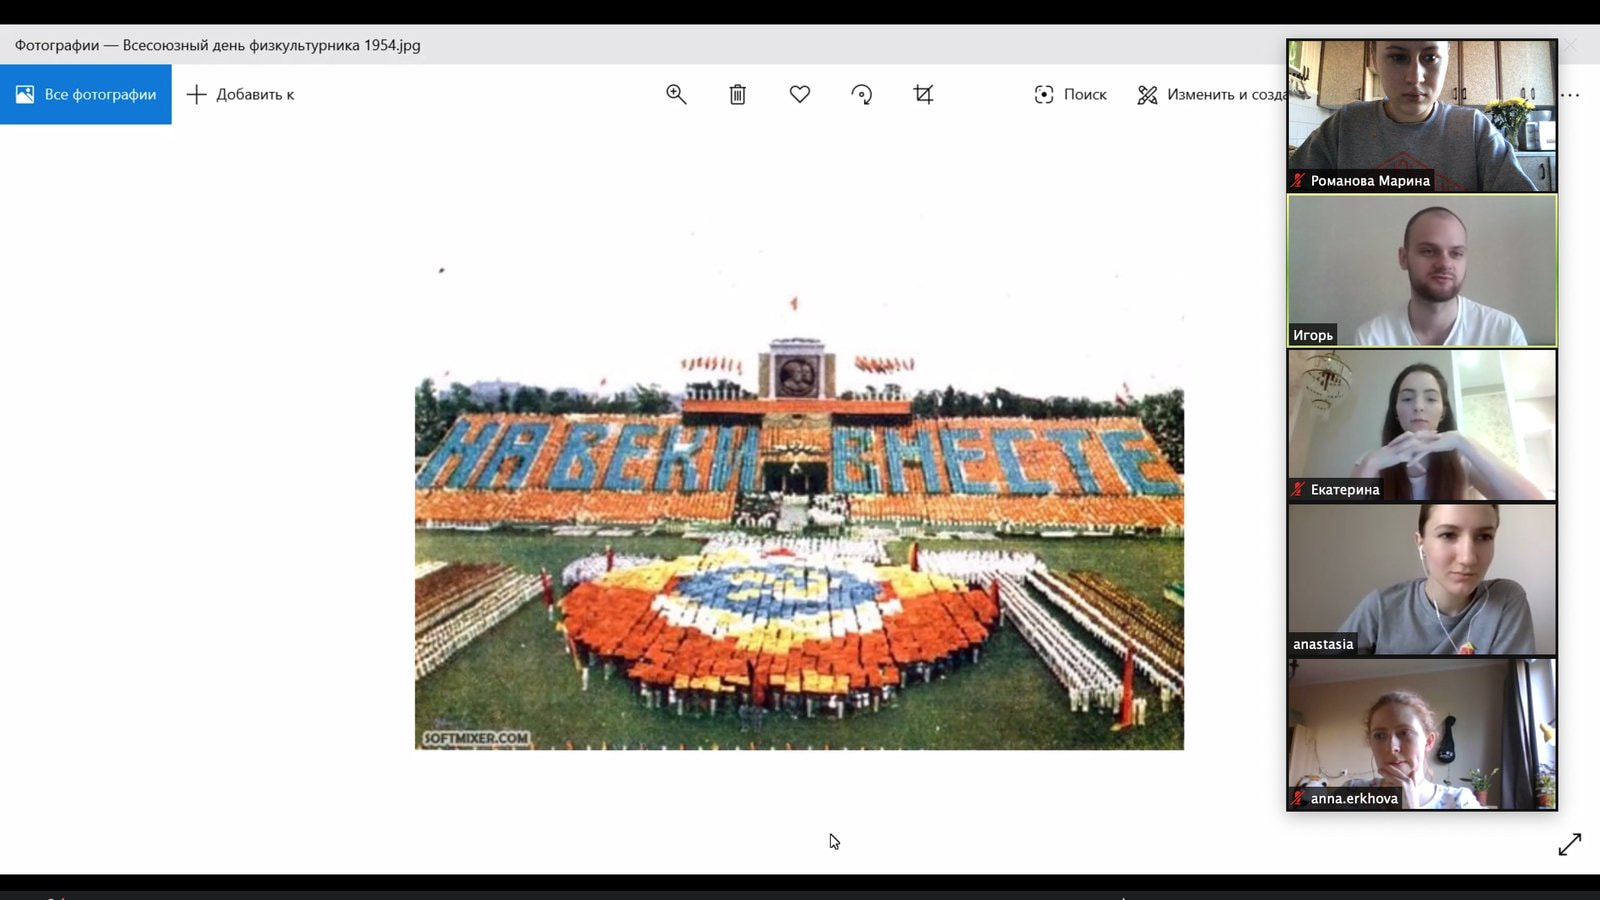Rotate the photo using rotate icon
Image resolution: width=1600 pixels, height=900 pixels.
(x=861, y=94)
